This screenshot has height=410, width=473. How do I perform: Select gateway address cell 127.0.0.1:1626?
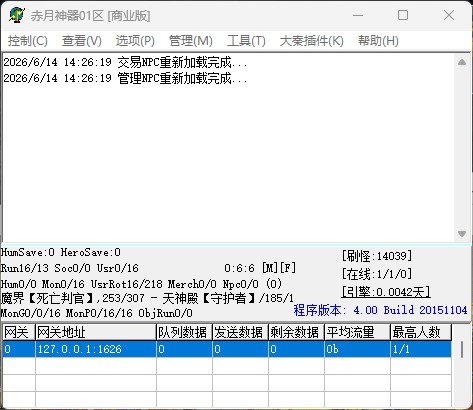(96, 349)
